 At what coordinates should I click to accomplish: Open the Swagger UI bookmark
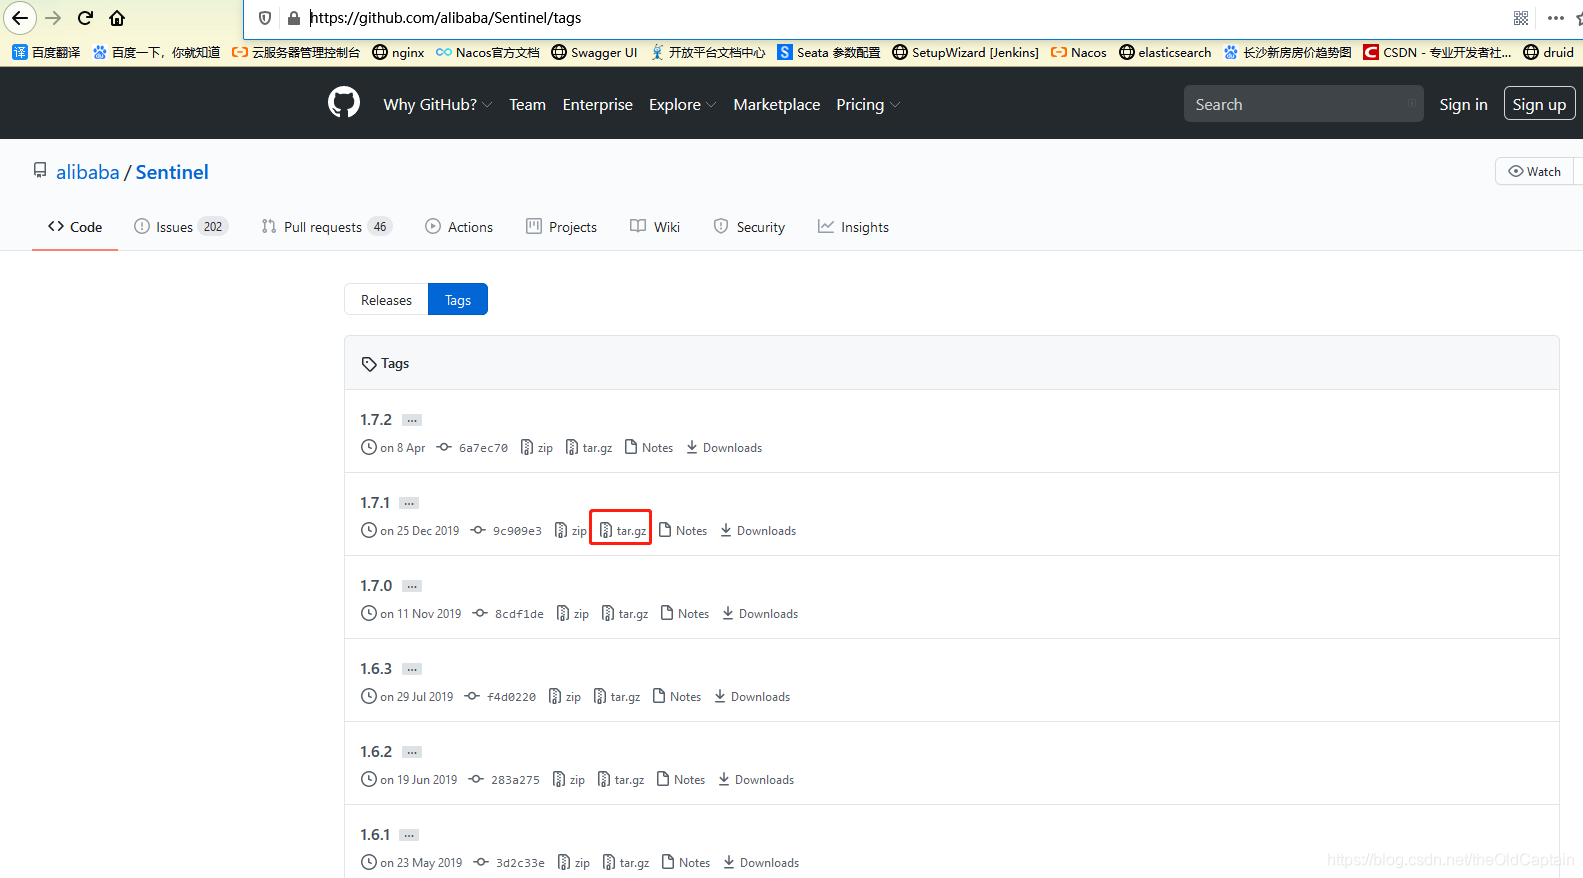tap(594, 52)
